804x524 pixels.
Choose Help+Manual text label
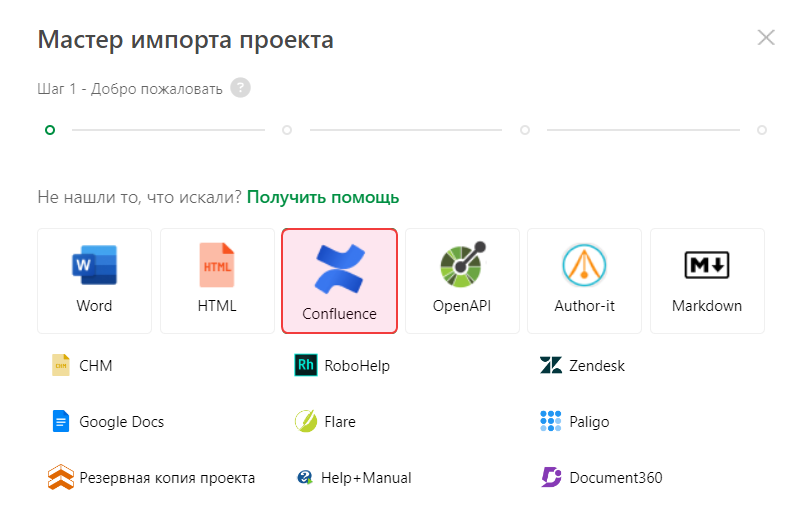click(366, 477)
